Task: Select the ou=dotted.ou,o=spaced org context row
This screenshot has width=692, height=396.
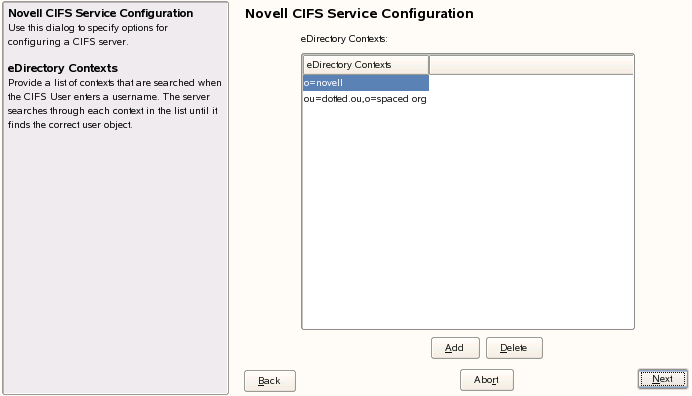Action: 365,99
